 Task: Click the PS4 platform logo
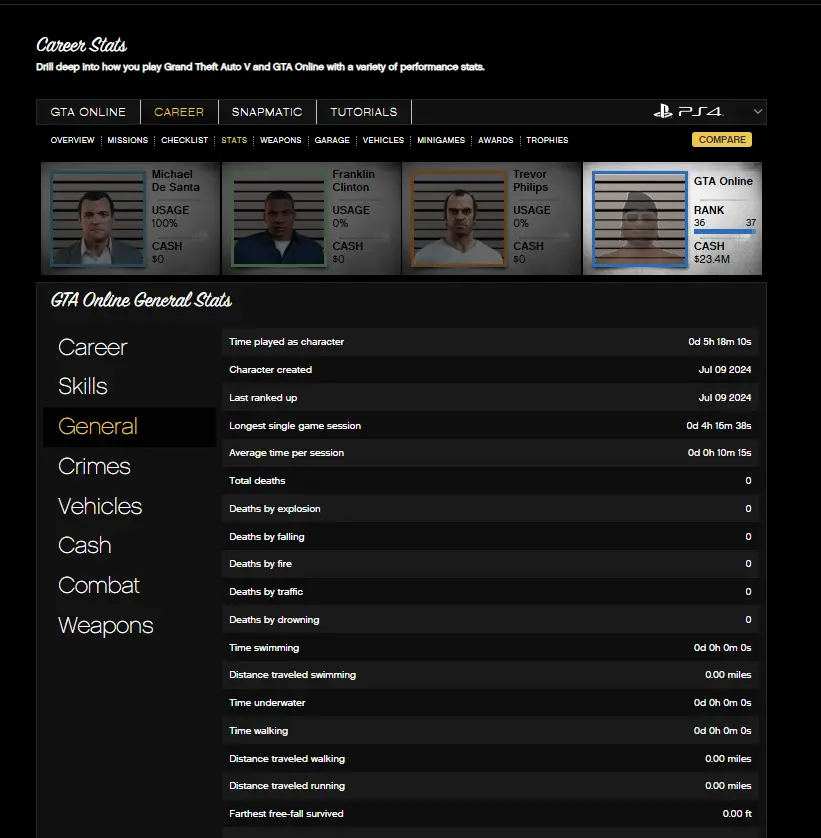click(688, 112)
